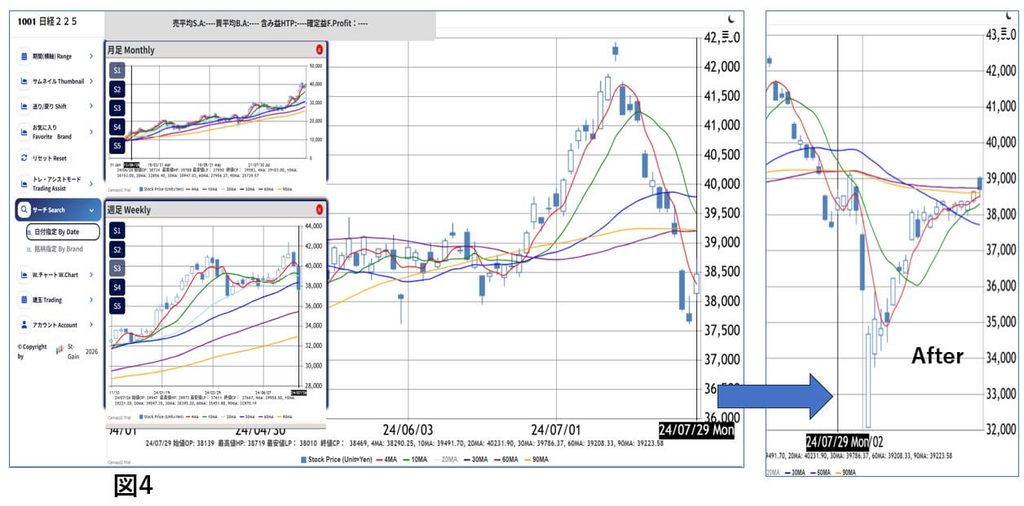
Task: Expand the Thumbnail submenu chevron
Action: (91, 81)
